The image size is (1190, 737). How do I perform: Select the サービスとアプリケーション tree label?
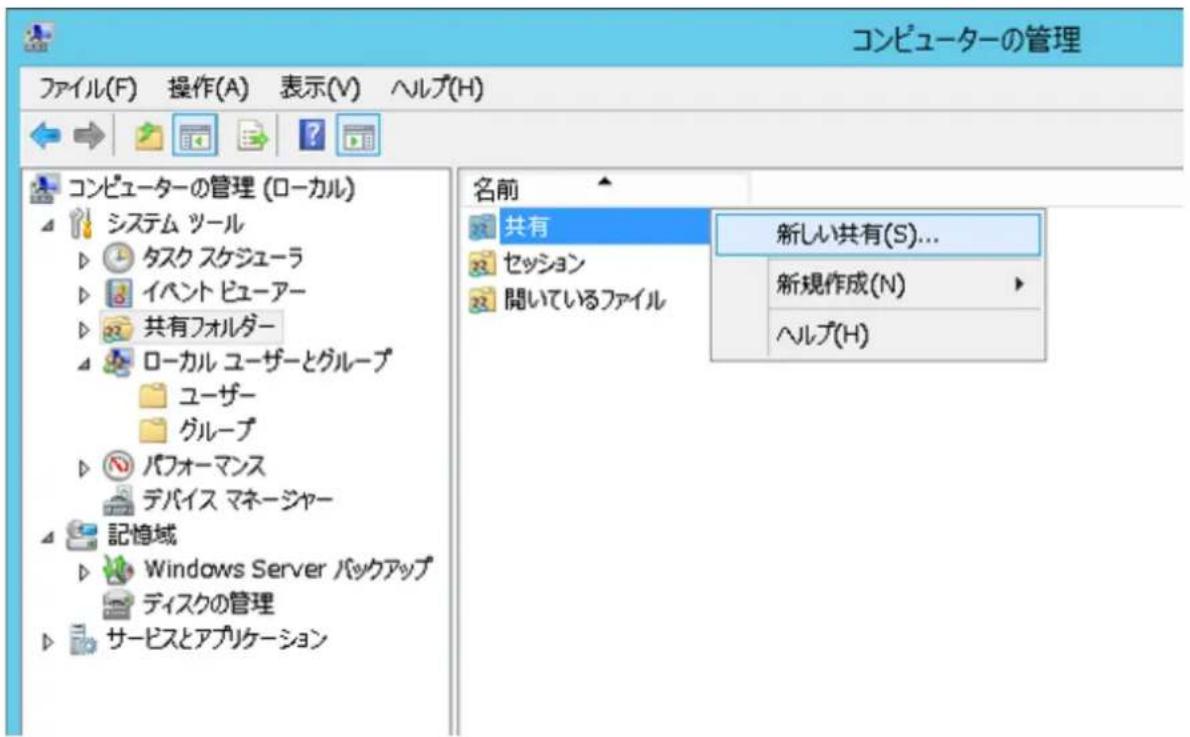coord(217,639)
